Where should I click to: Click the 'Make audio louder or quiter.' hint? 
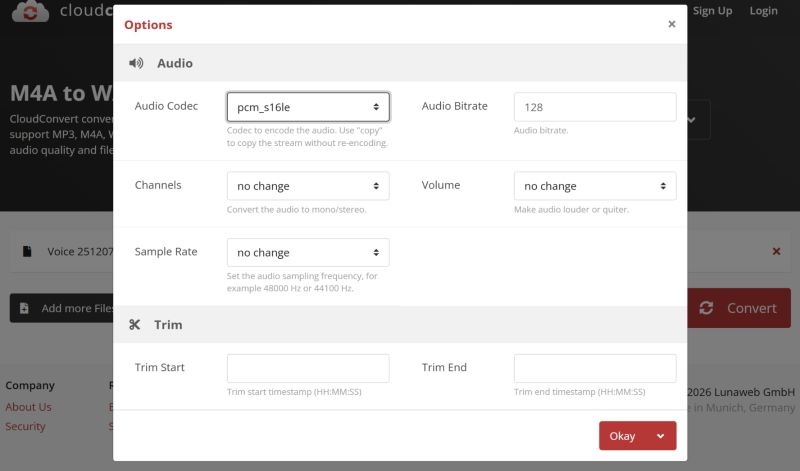(571, 210)
